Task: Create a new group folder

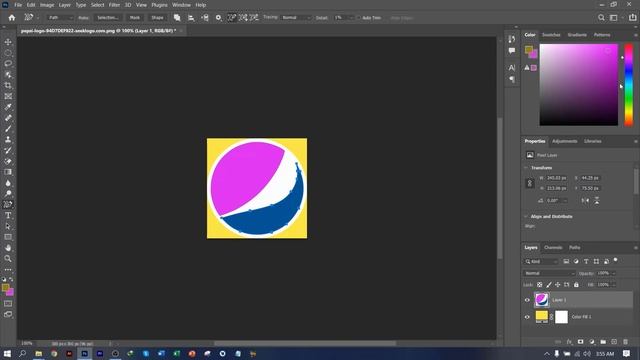Action: 603,342
